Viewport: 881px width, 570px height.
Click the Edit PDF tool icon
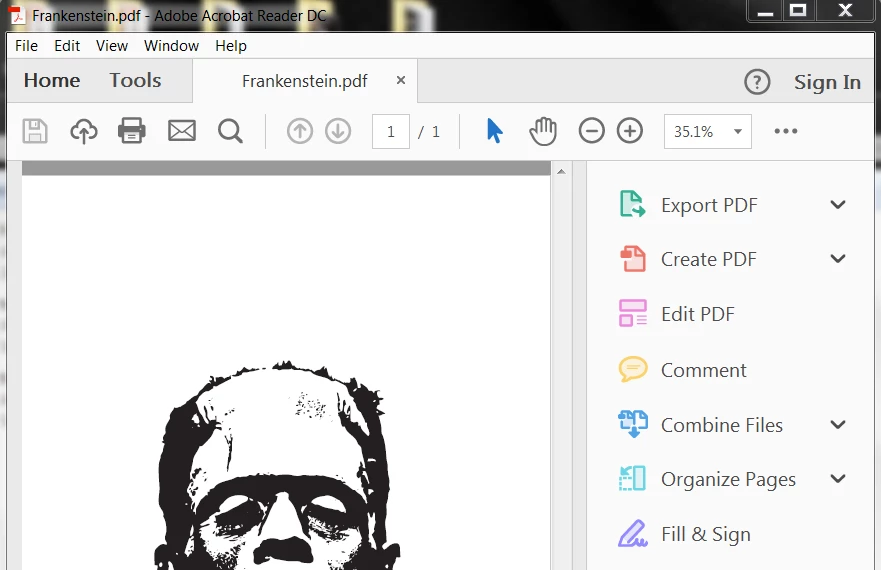tap(633, 313)
